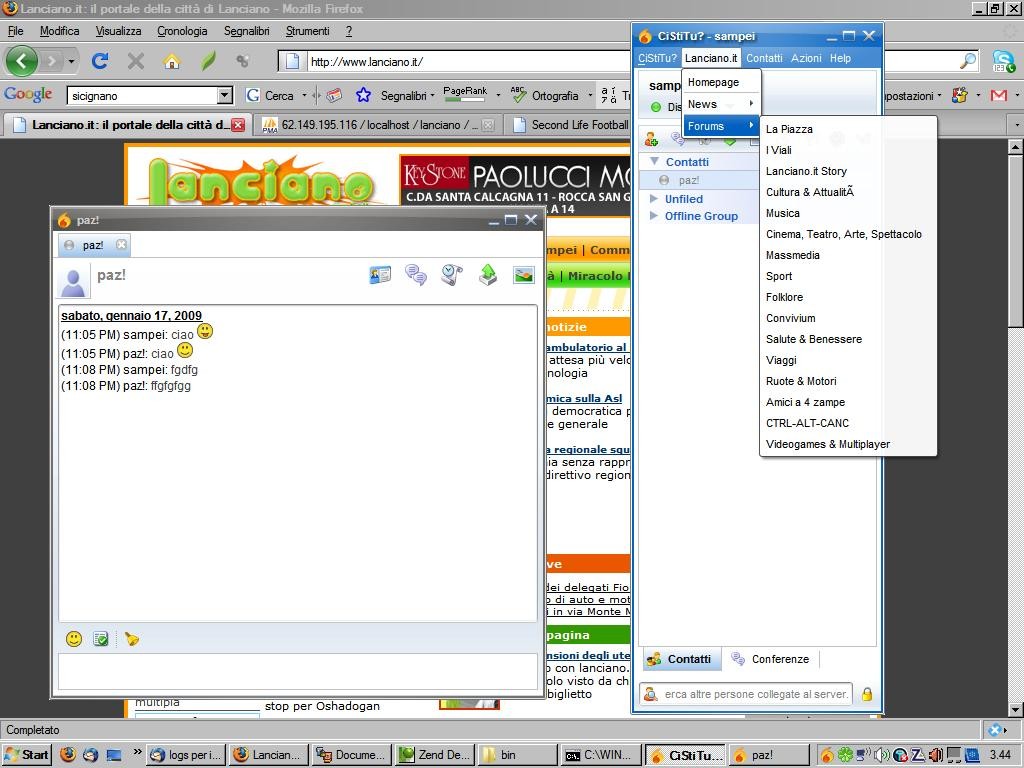Open the Start menu
1024x768 pixels.
tap(26, 755)
